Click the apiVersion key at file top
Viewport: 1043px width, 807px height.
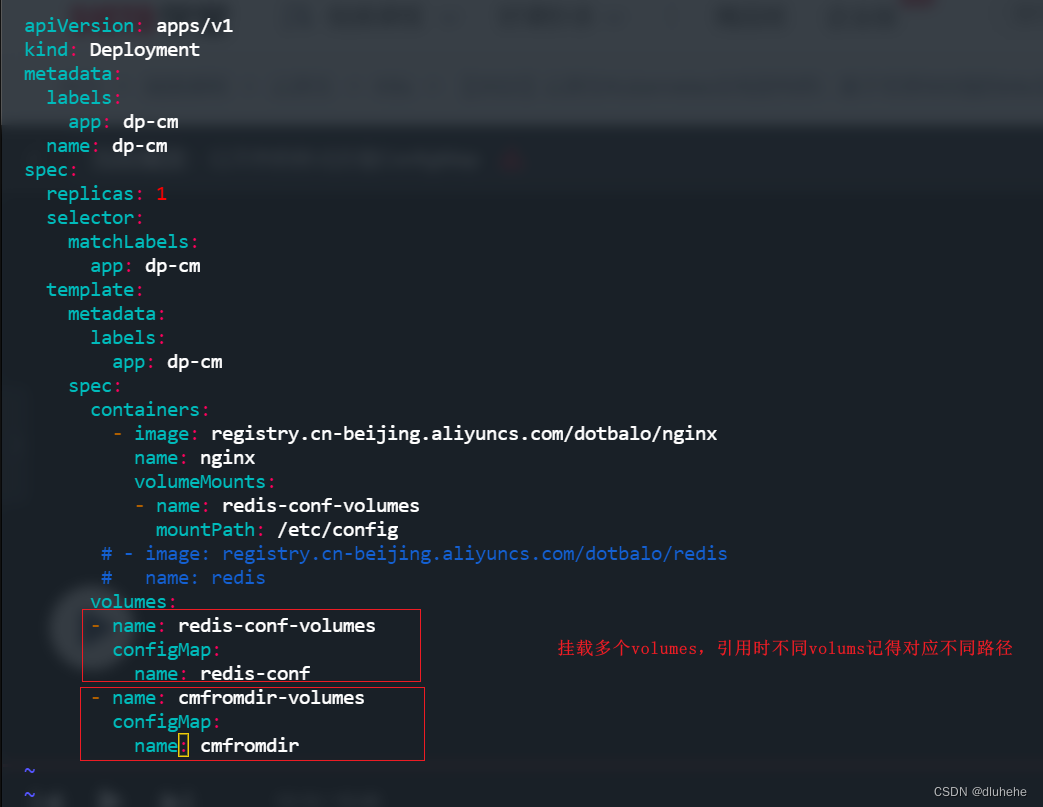[78, 25]
